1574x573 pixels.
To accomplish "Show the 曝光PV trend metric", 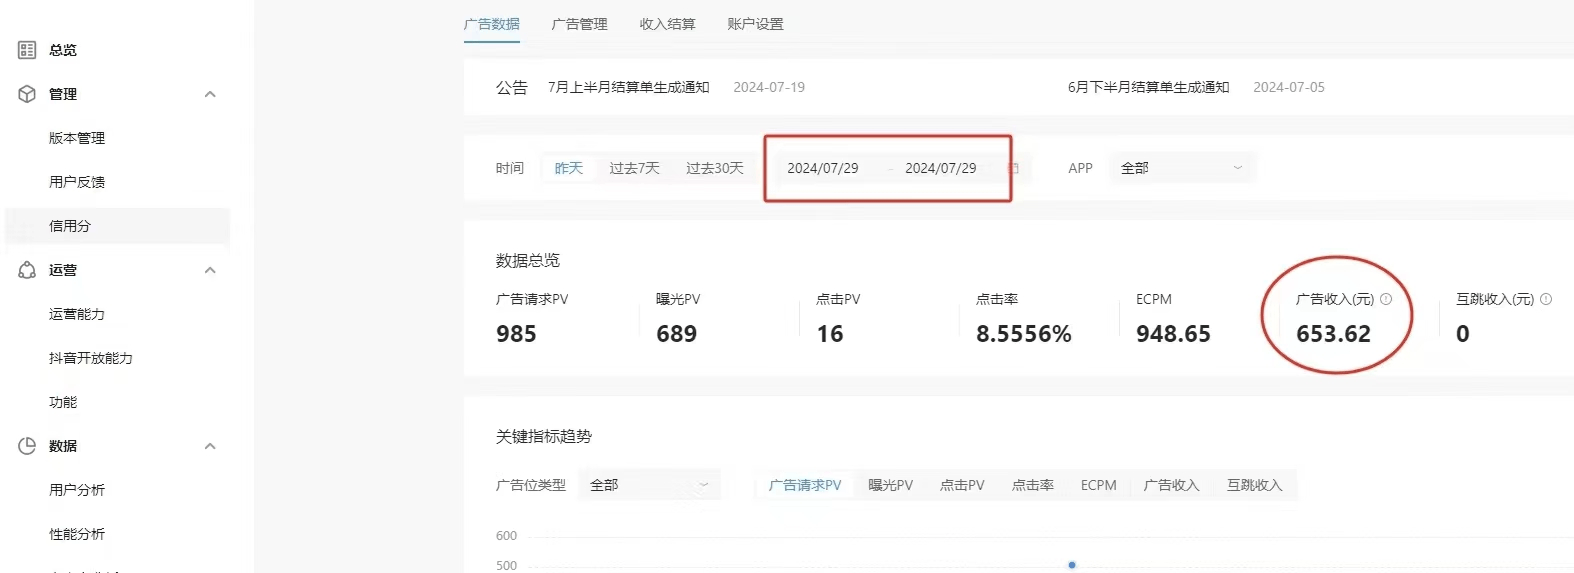I will click(x=890, y=485).
